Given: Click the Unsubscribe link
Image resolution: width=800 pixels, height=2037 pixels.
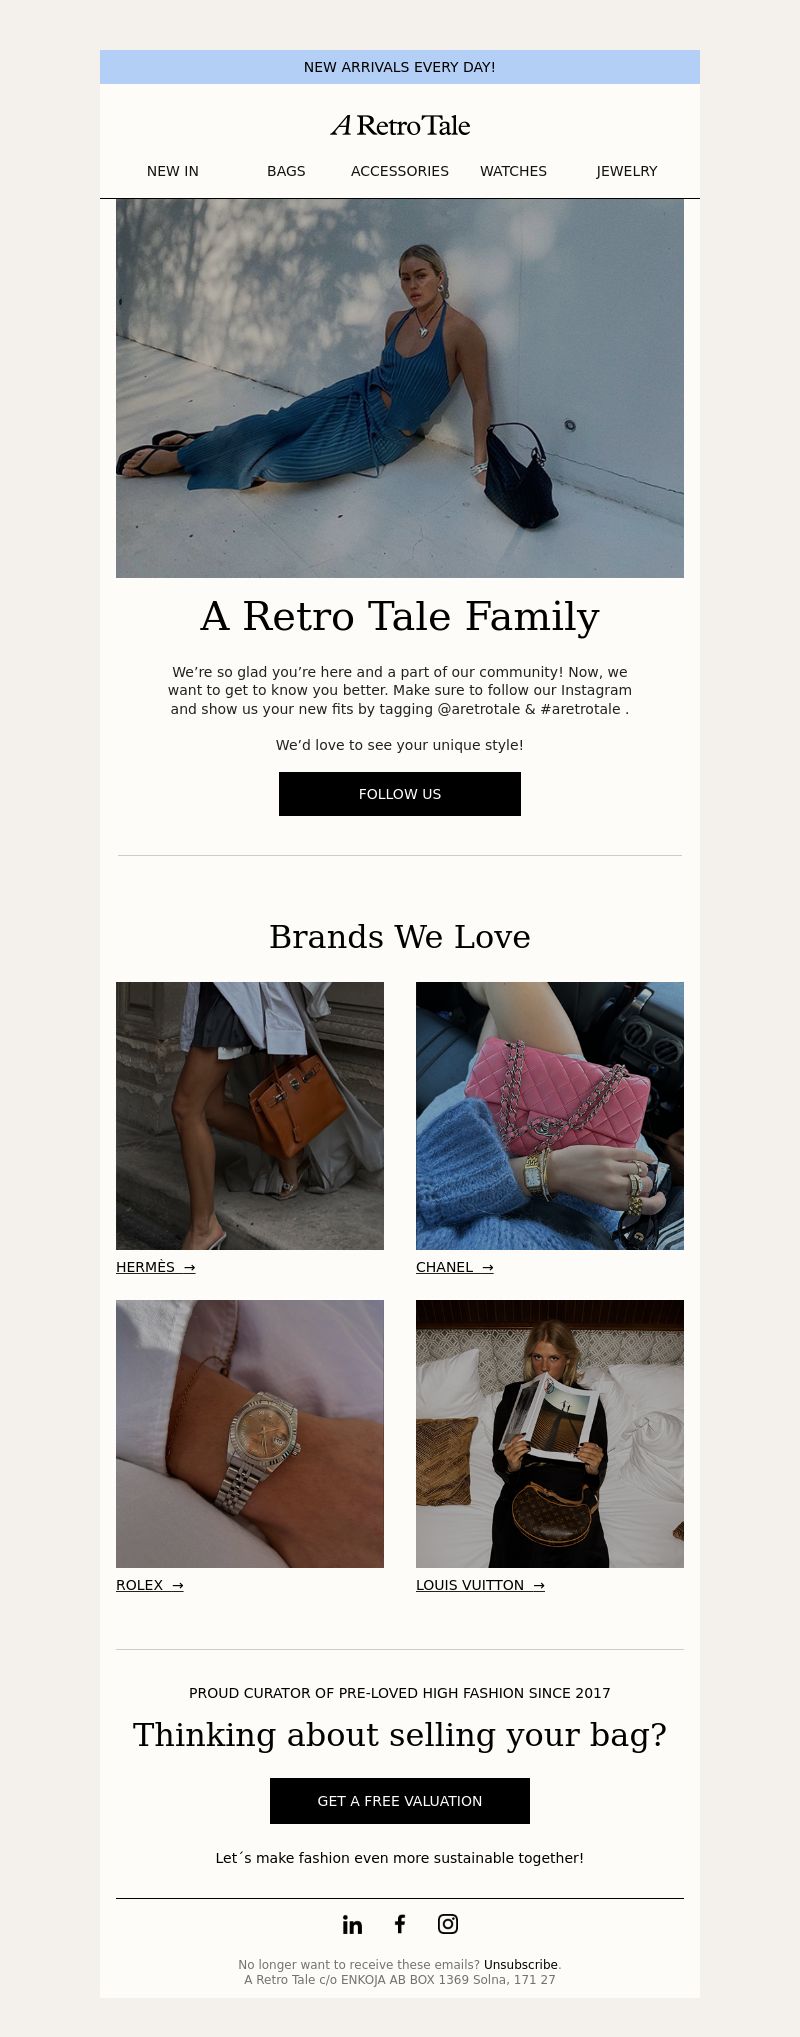Looking at the screenshot, I should pyautogui.click(x=520, y=1965).
